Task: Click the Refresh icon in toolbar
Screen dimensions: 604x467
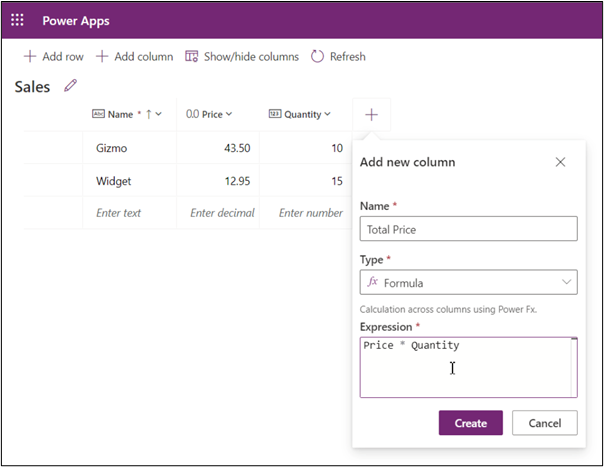Action: [x=318, y=57]
